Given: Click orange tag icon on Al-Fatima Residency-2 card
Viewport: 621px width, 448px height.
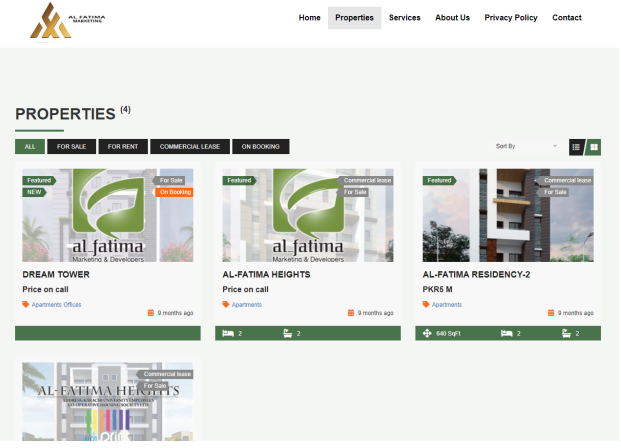Looking at the screenshot, I should 426,305.
